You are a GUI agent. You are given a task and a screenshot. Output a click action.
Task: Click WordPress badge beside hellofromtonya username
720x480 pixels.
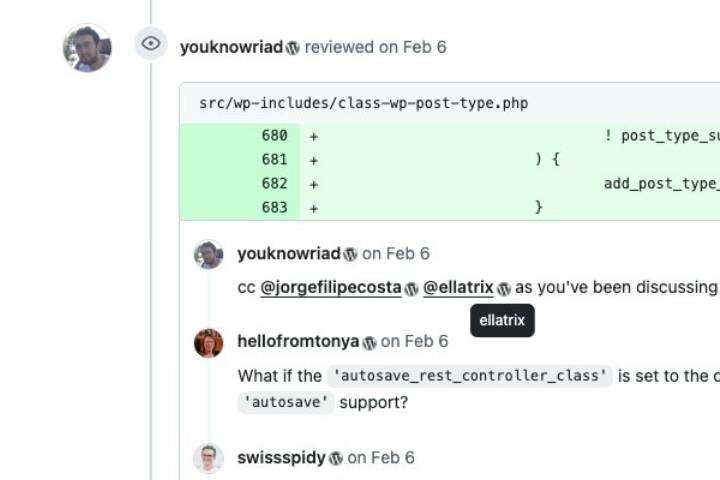point(369,342)
